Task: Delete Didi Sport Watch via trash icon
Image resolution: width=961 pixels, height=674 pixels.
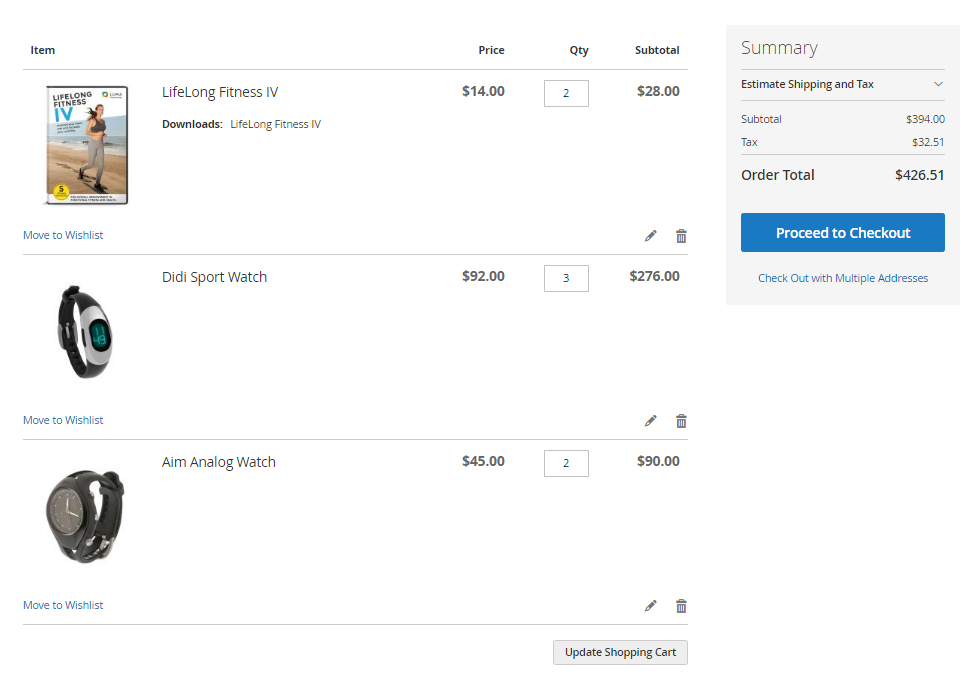Action: coord(681,421)
